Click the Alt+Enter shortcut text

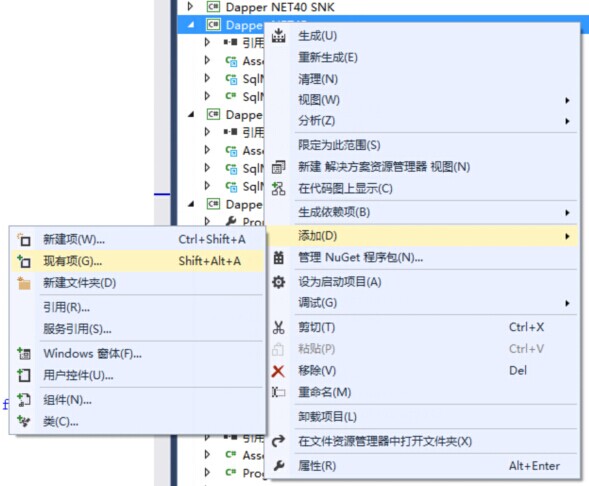coord(534,466)
